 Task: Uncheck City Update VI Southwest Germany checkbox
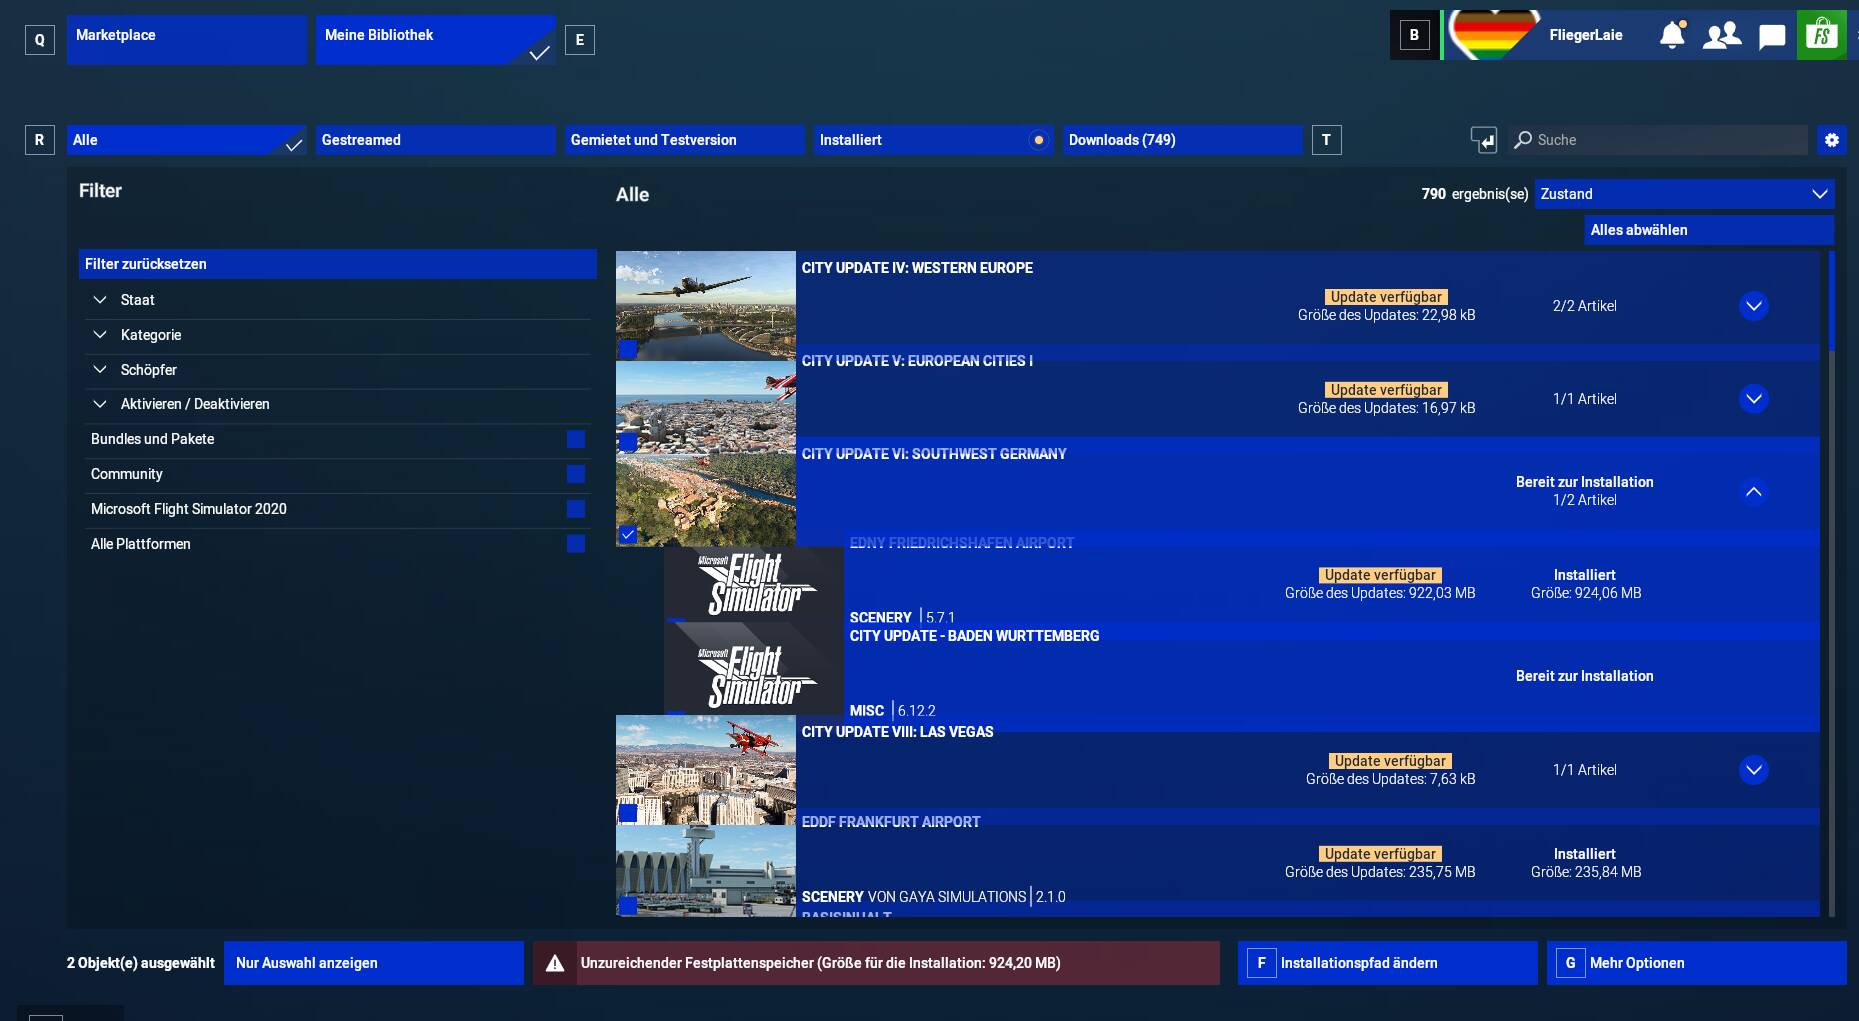[x=627, y=535]
